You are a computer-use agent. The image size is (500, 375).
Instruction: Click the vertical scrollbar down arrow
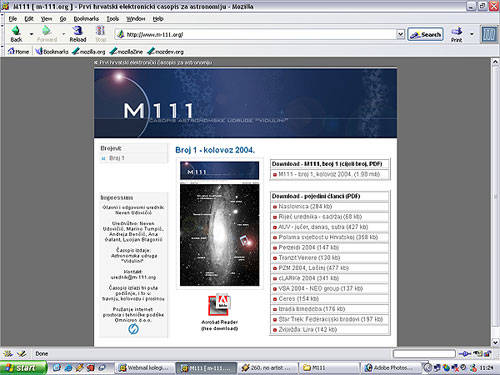[x=495, y=342]
